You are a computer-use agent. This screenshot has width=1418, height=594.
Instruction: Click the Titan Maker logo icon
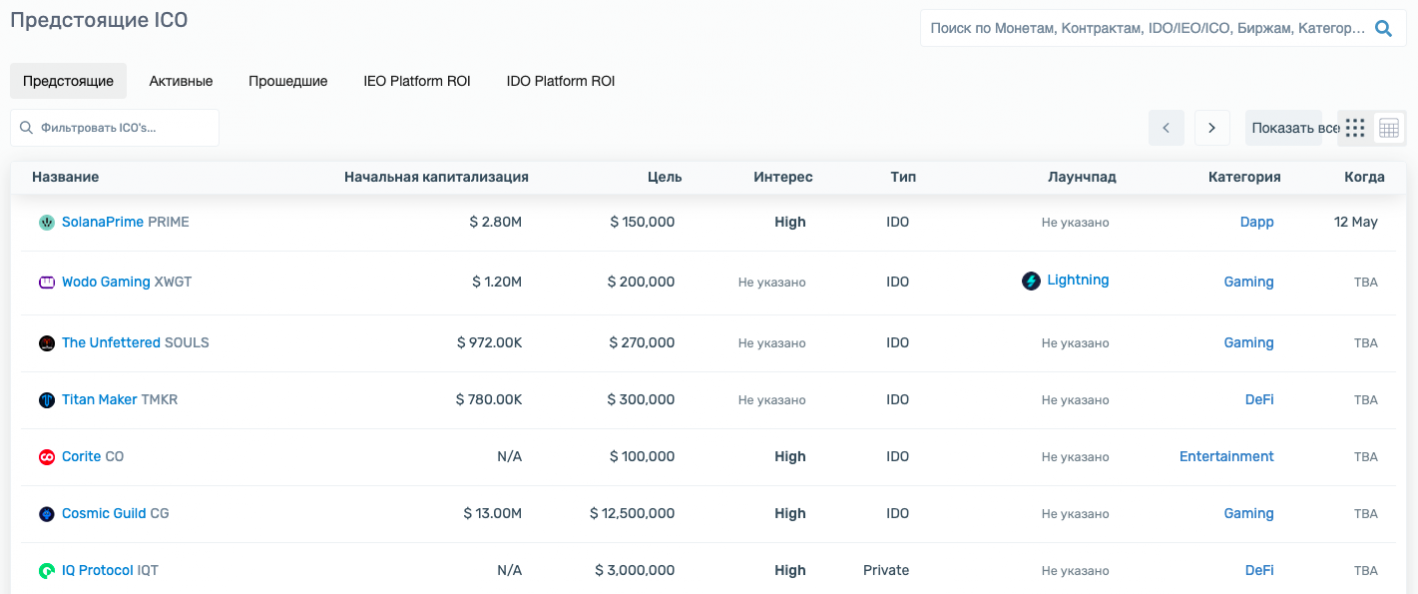tap(46, 400)
